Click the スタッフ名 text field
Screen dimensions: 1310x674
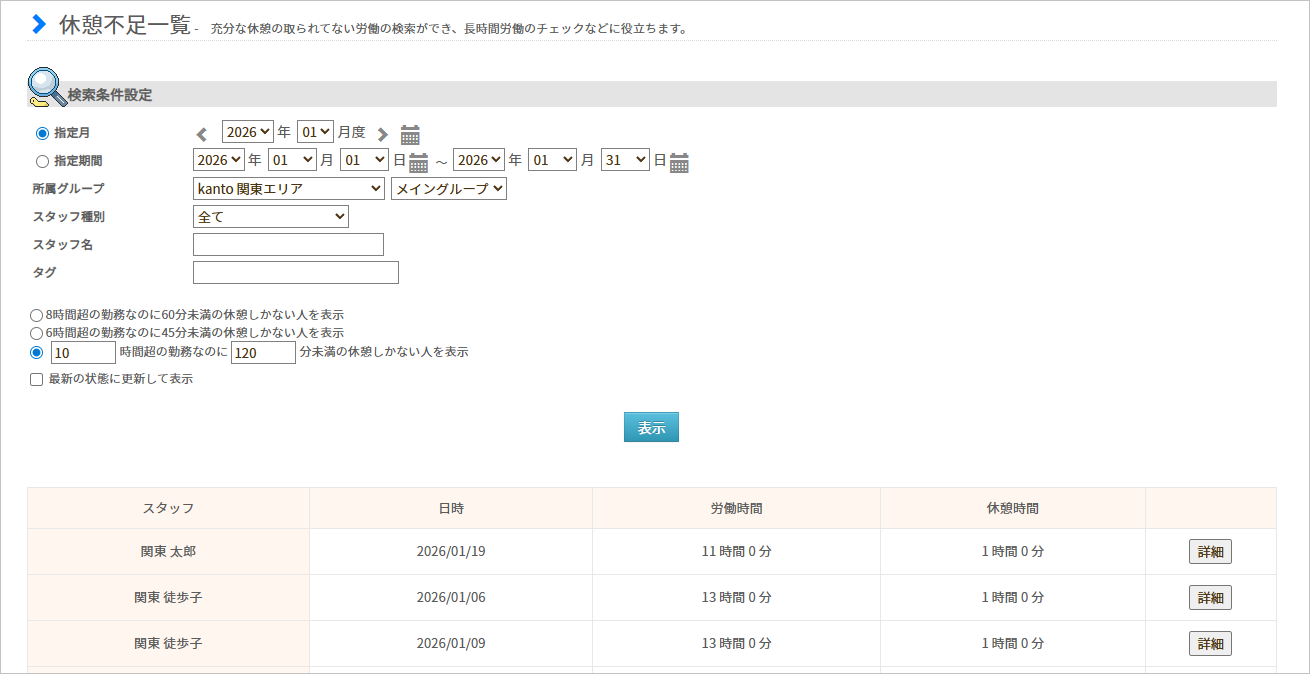click(288, 244)
